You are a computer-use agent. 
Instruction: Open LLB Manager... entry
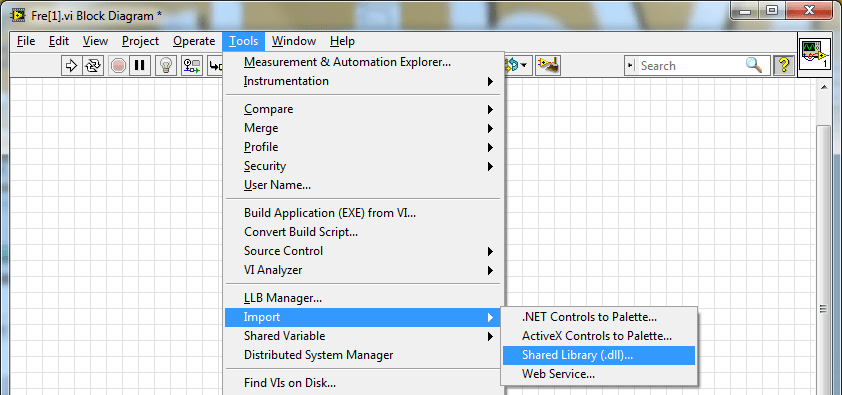(363, 298)
